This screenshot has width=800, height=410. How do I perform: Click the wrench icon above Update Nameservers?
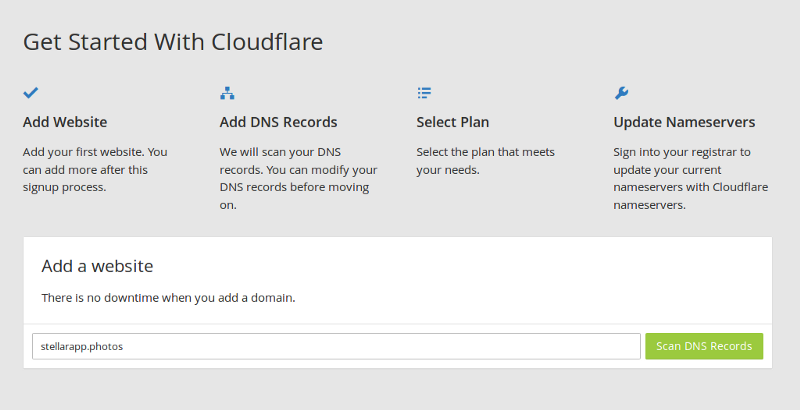(621, 93)
